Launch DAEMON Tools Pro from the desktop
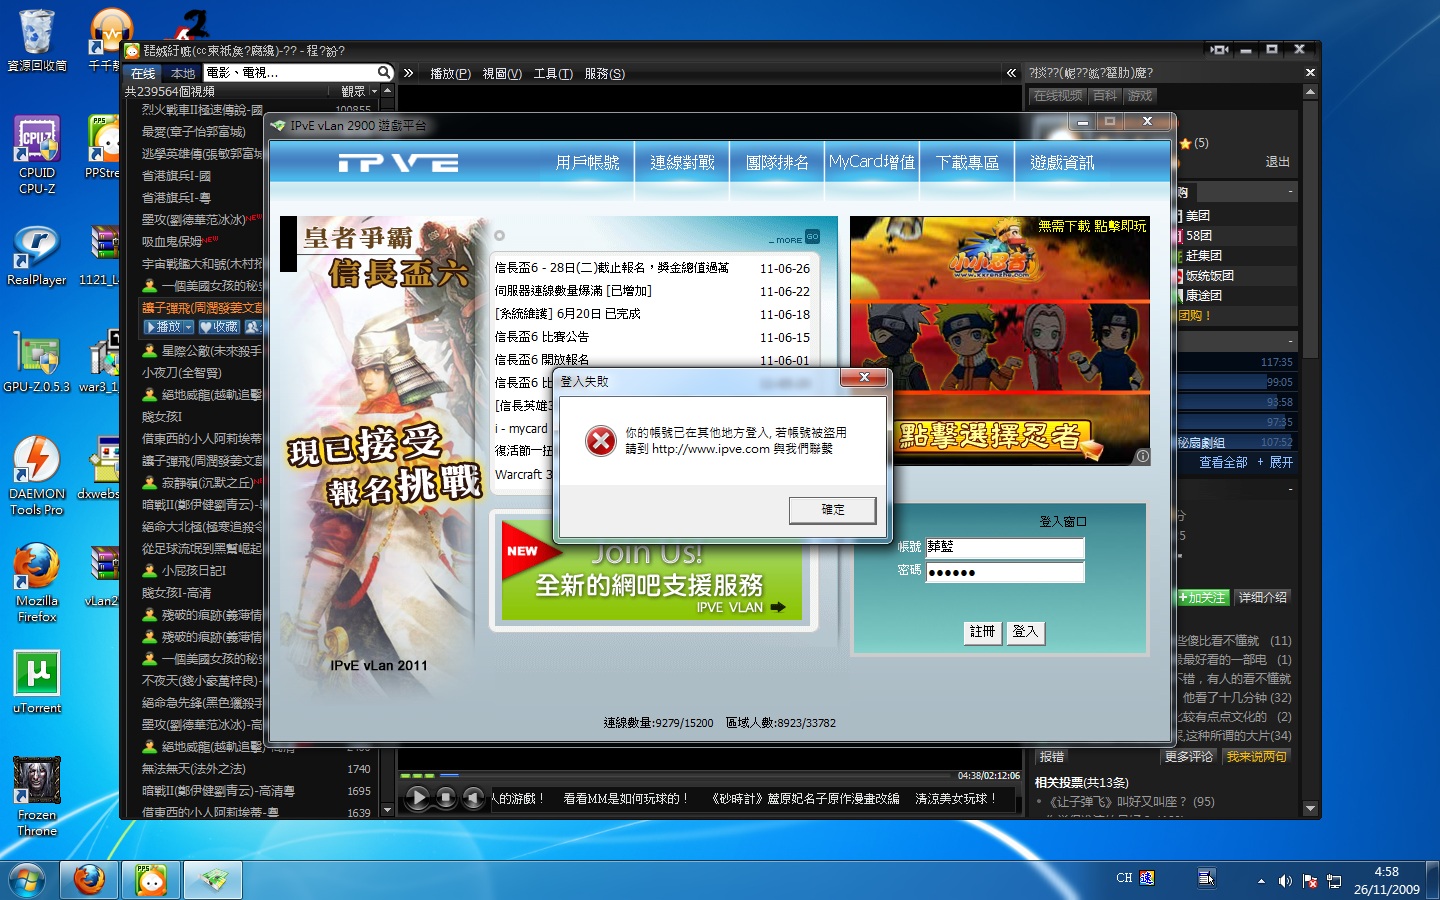The height and width of the screenshot is (900, 1440). tap(37, 475)
